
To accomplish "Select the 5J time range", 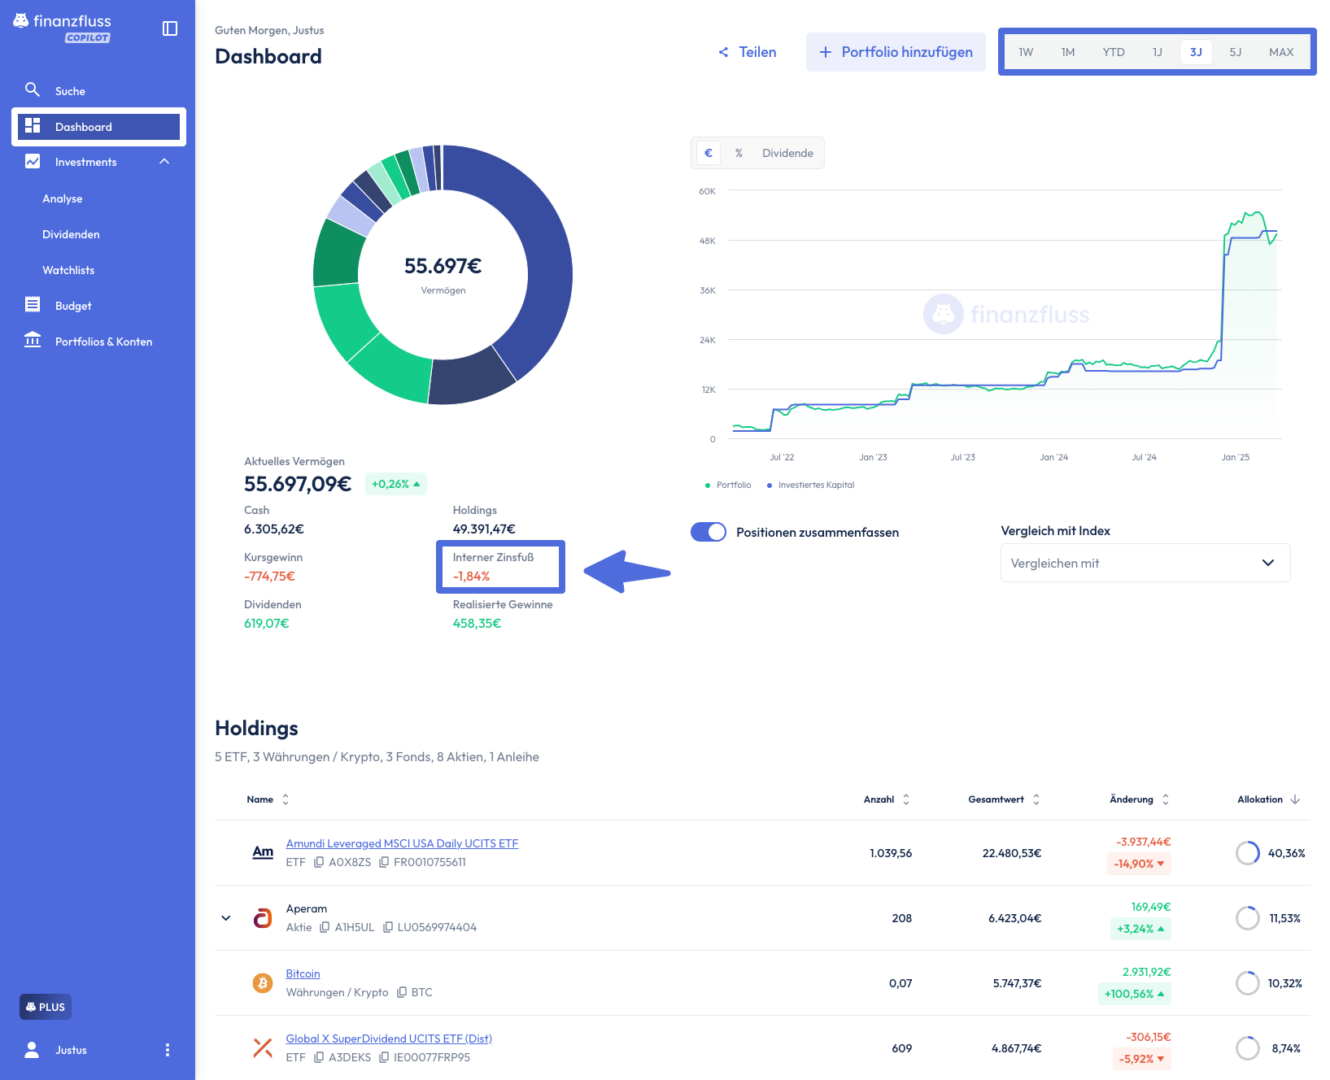I will coord(1235,52).
